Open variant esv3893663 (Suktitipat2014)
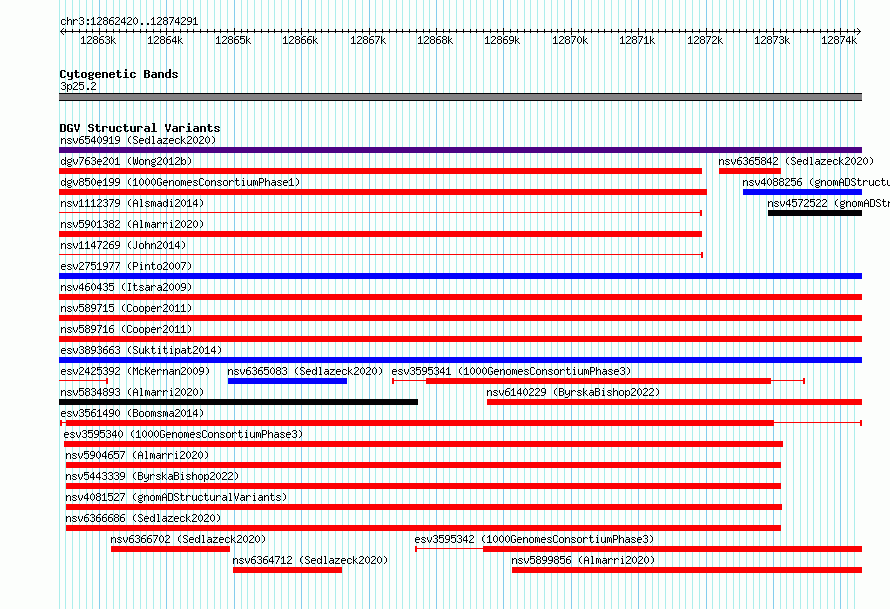 pos(141,350)
